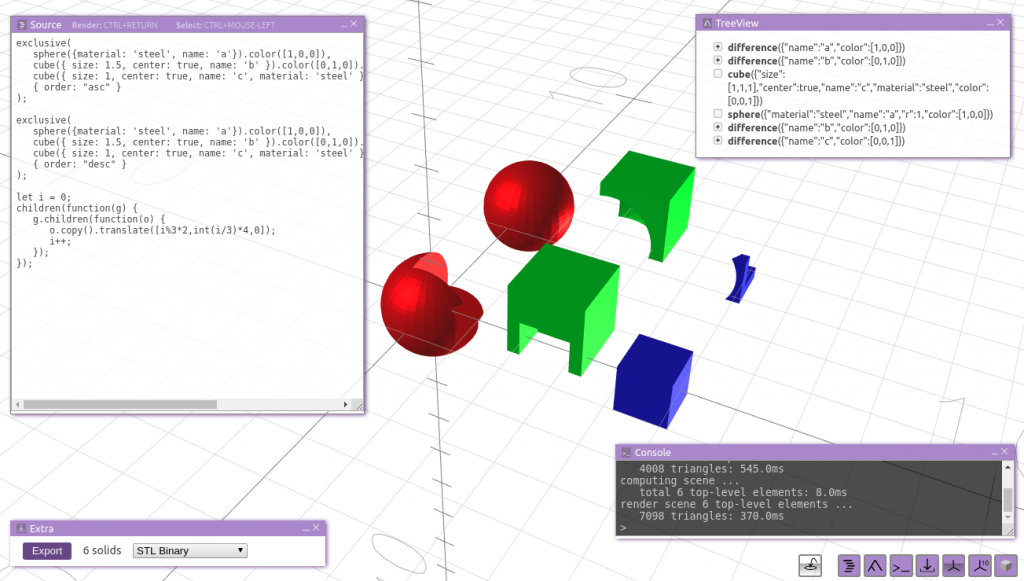Open the STL Binary format dropdown
The image size is (1024, 581).
[x=190, y=550]
